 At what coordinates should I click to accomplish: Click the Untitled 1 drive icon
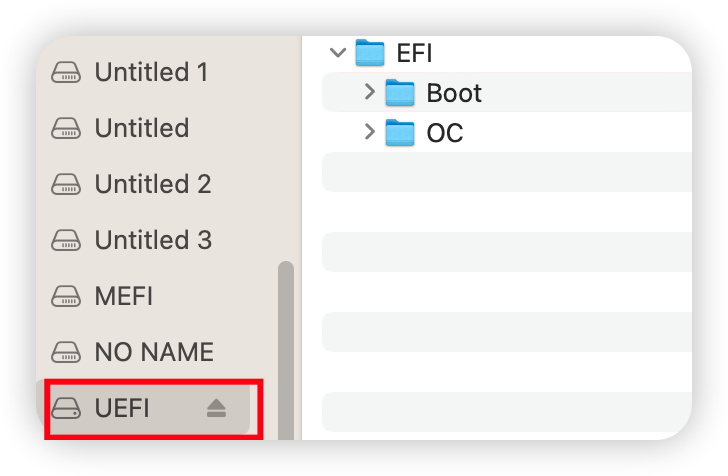tap(67, 72)
